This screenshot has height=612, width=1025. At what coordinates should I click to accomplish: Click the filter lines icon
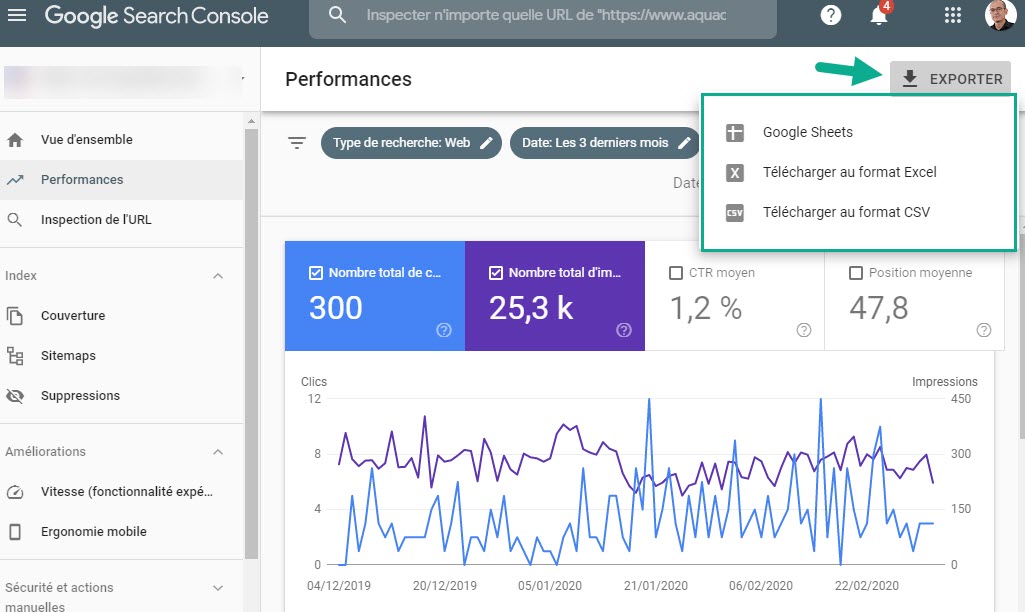click(297, 143)
